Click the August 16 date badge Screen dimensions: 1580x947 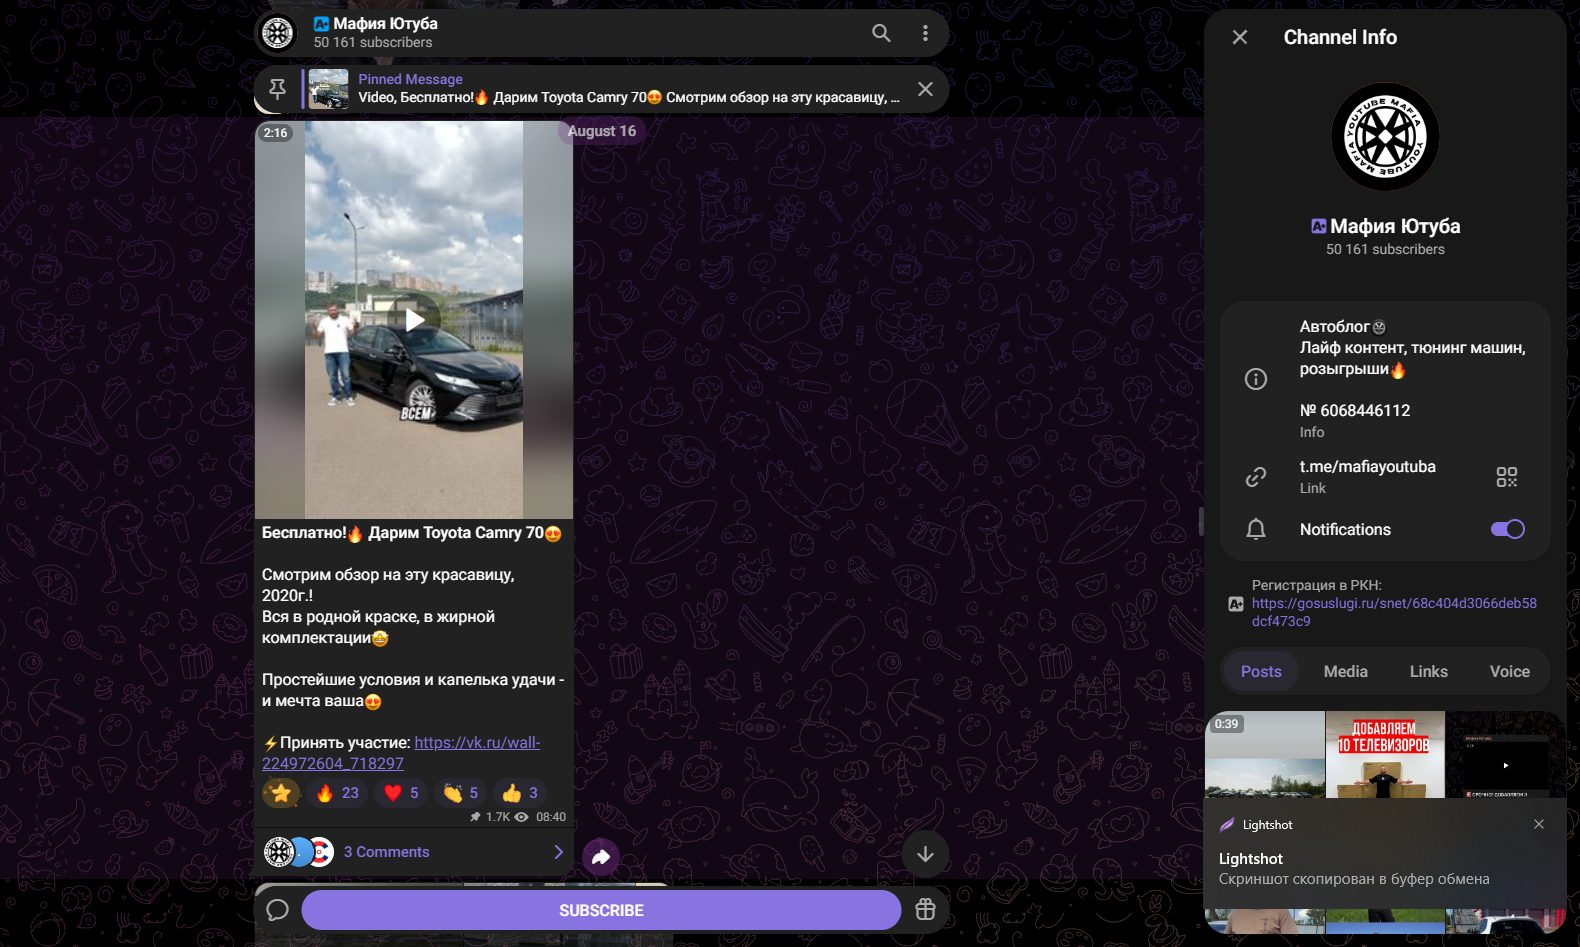click(602, 131)
